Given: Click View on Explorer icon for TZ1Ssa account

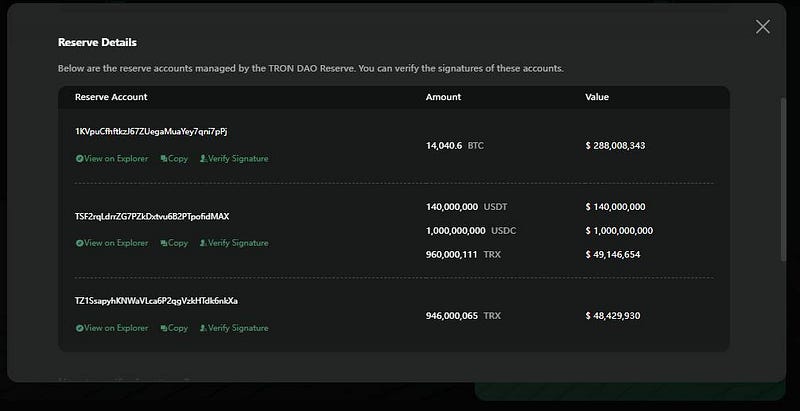Looking at the screenshot, I should click(80, 328).
